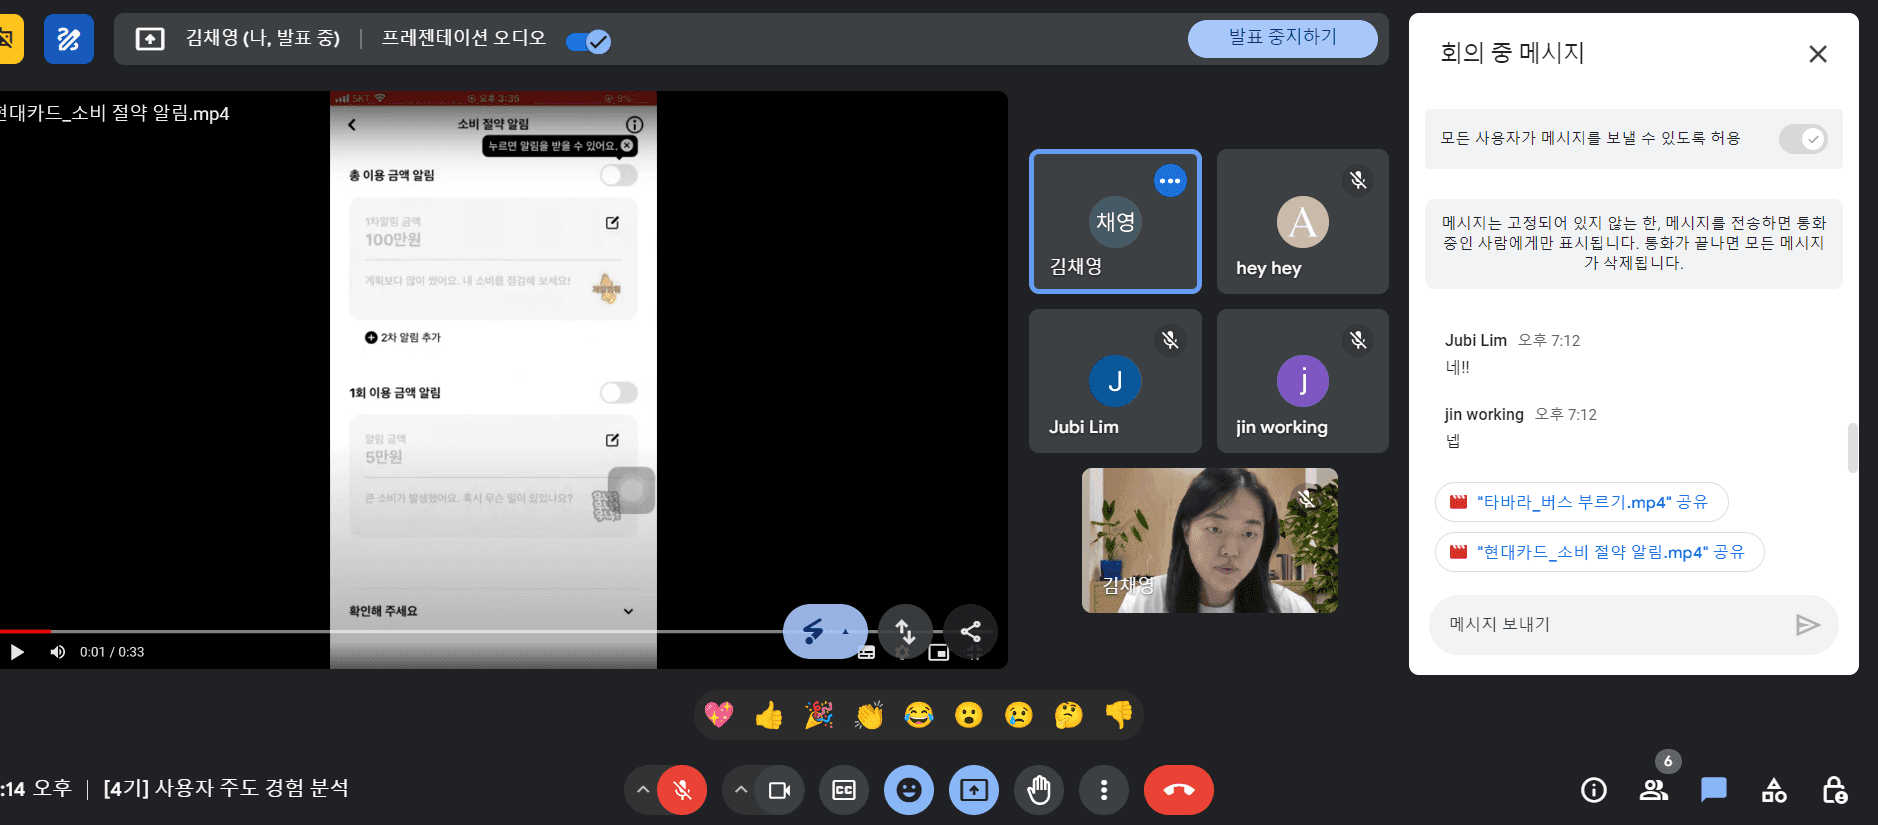The image size is (1878, 825).
Task: Click the present screen button
Action: 974,790
